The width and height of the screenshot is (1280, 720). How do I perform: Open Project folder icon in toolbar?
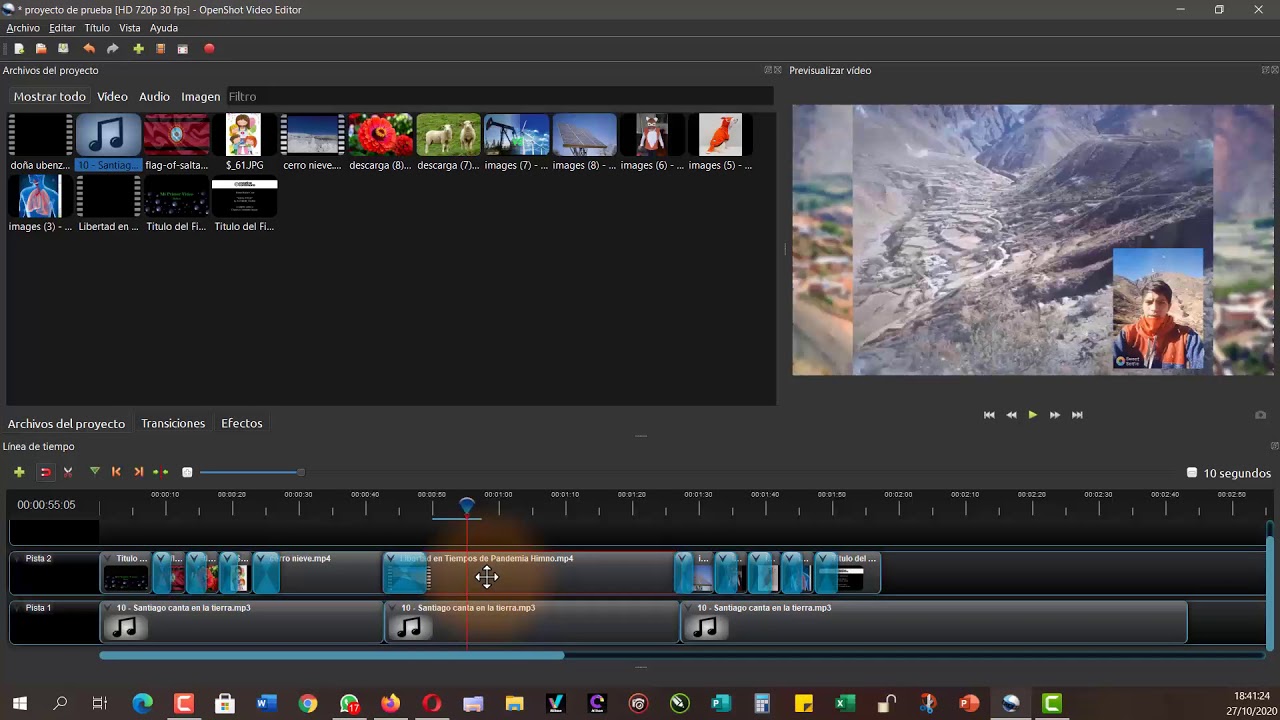tap(41, 49)
